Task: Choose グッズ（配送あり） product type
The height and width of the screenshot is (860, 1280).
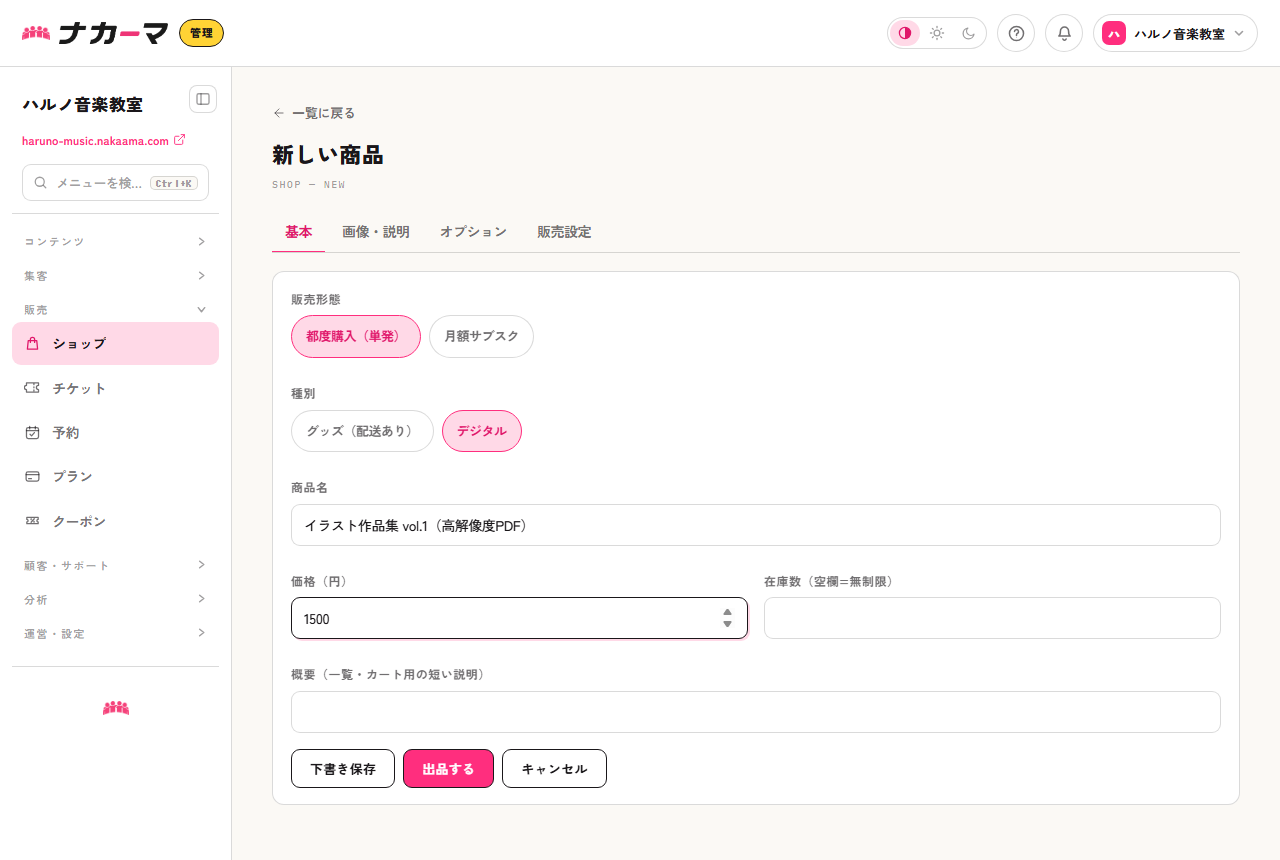Action: tap(362, 431)
